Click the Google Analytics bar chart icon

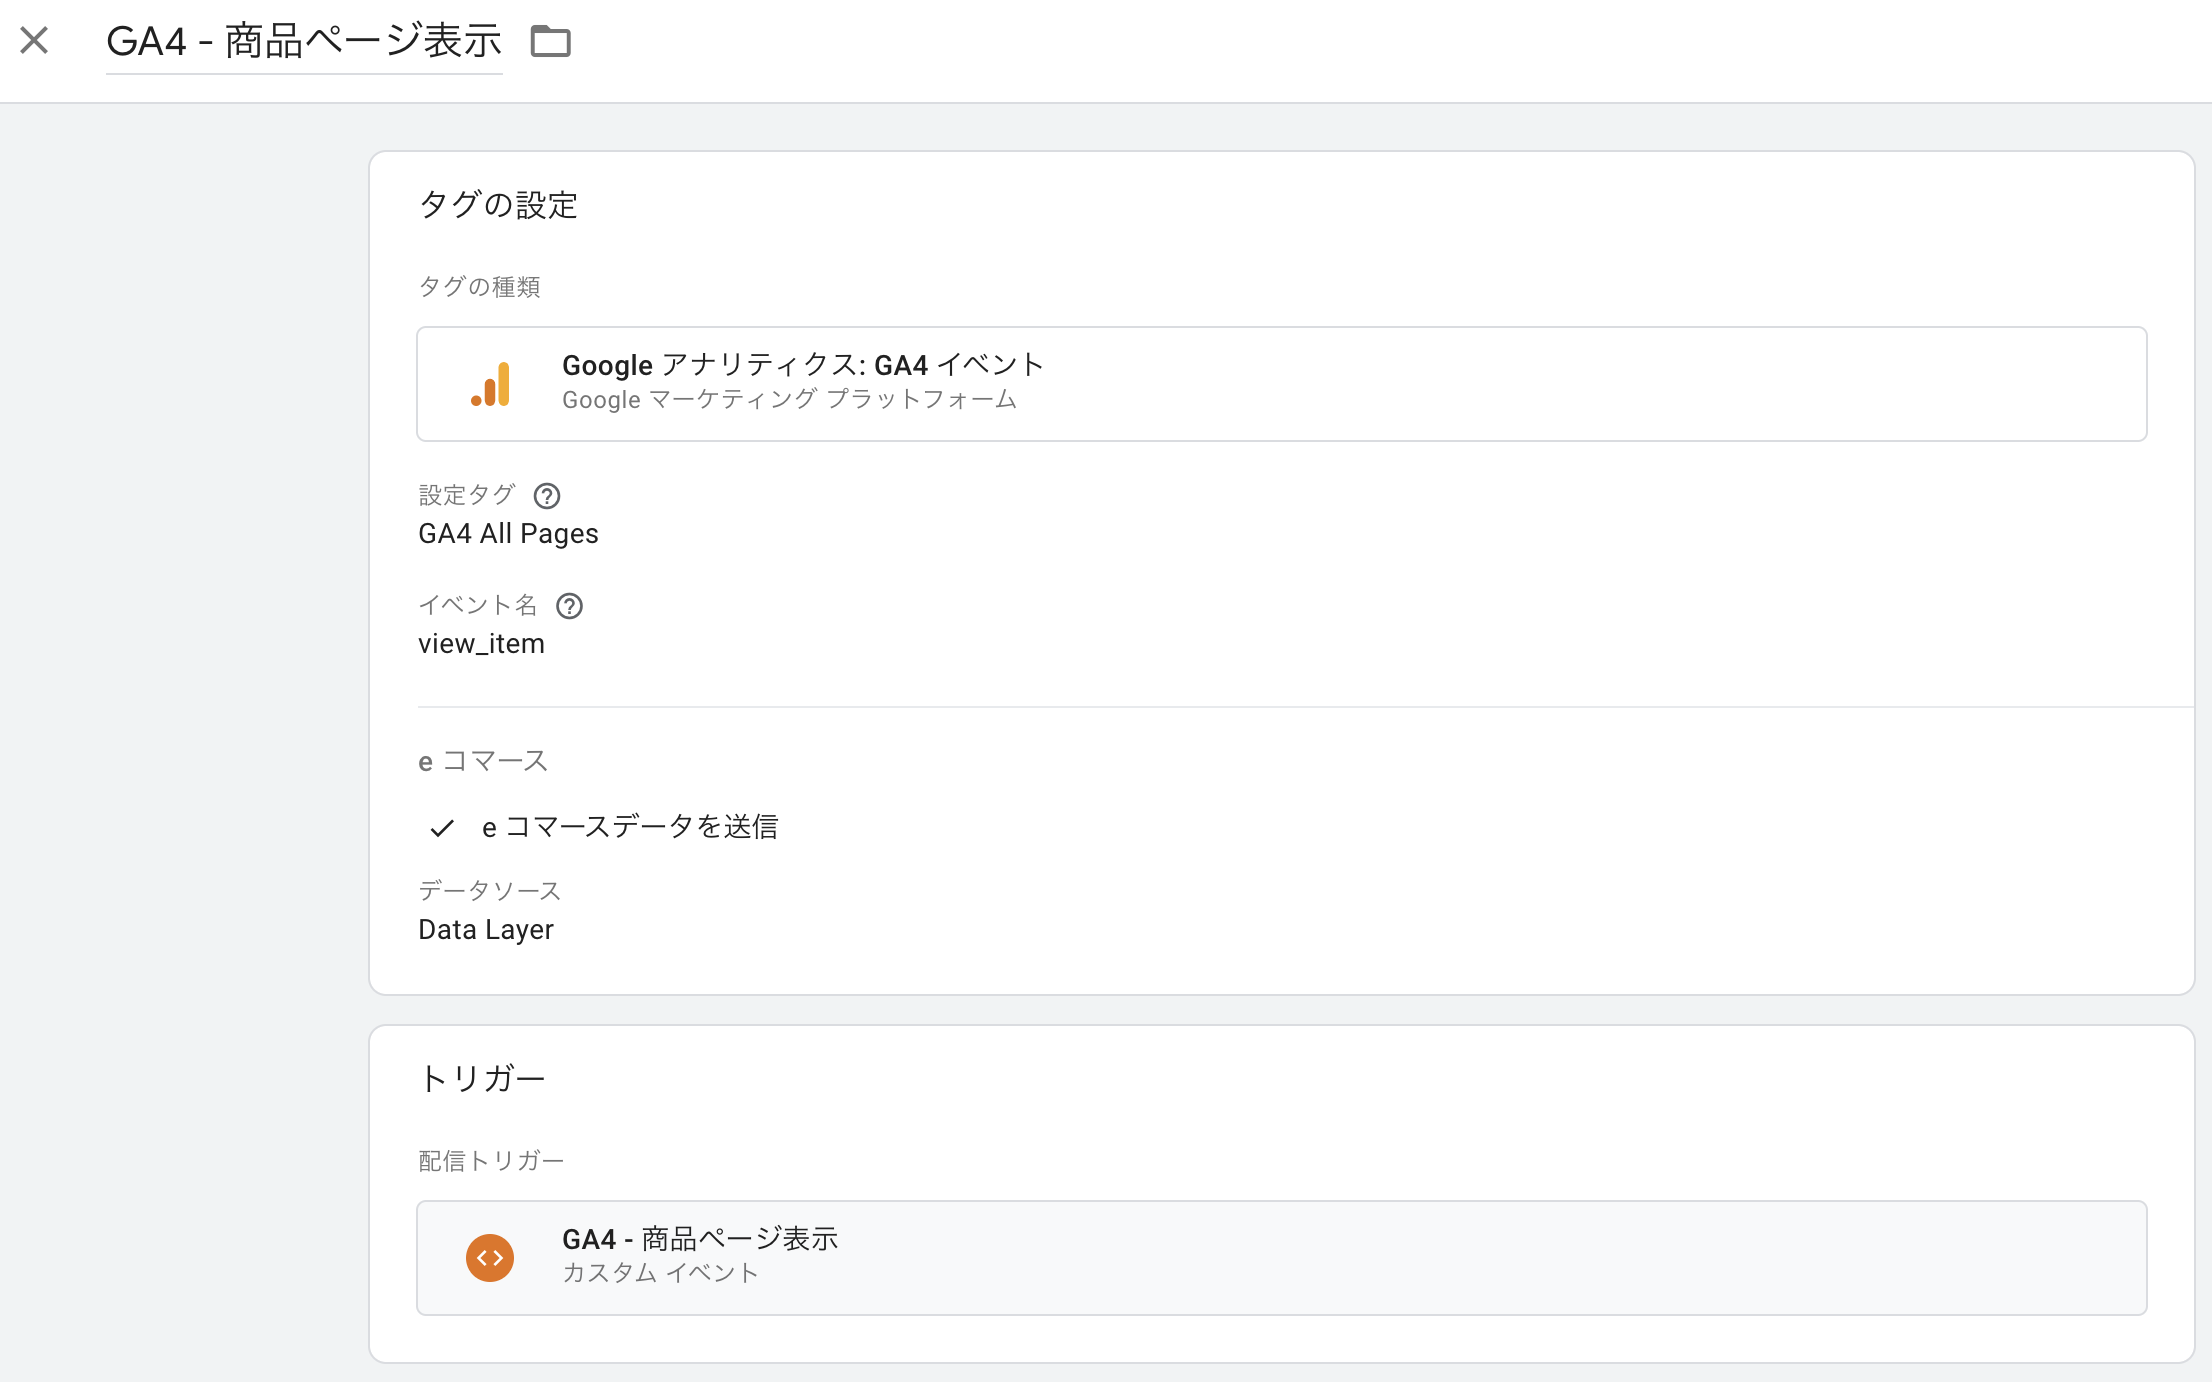tap(491, 384)
